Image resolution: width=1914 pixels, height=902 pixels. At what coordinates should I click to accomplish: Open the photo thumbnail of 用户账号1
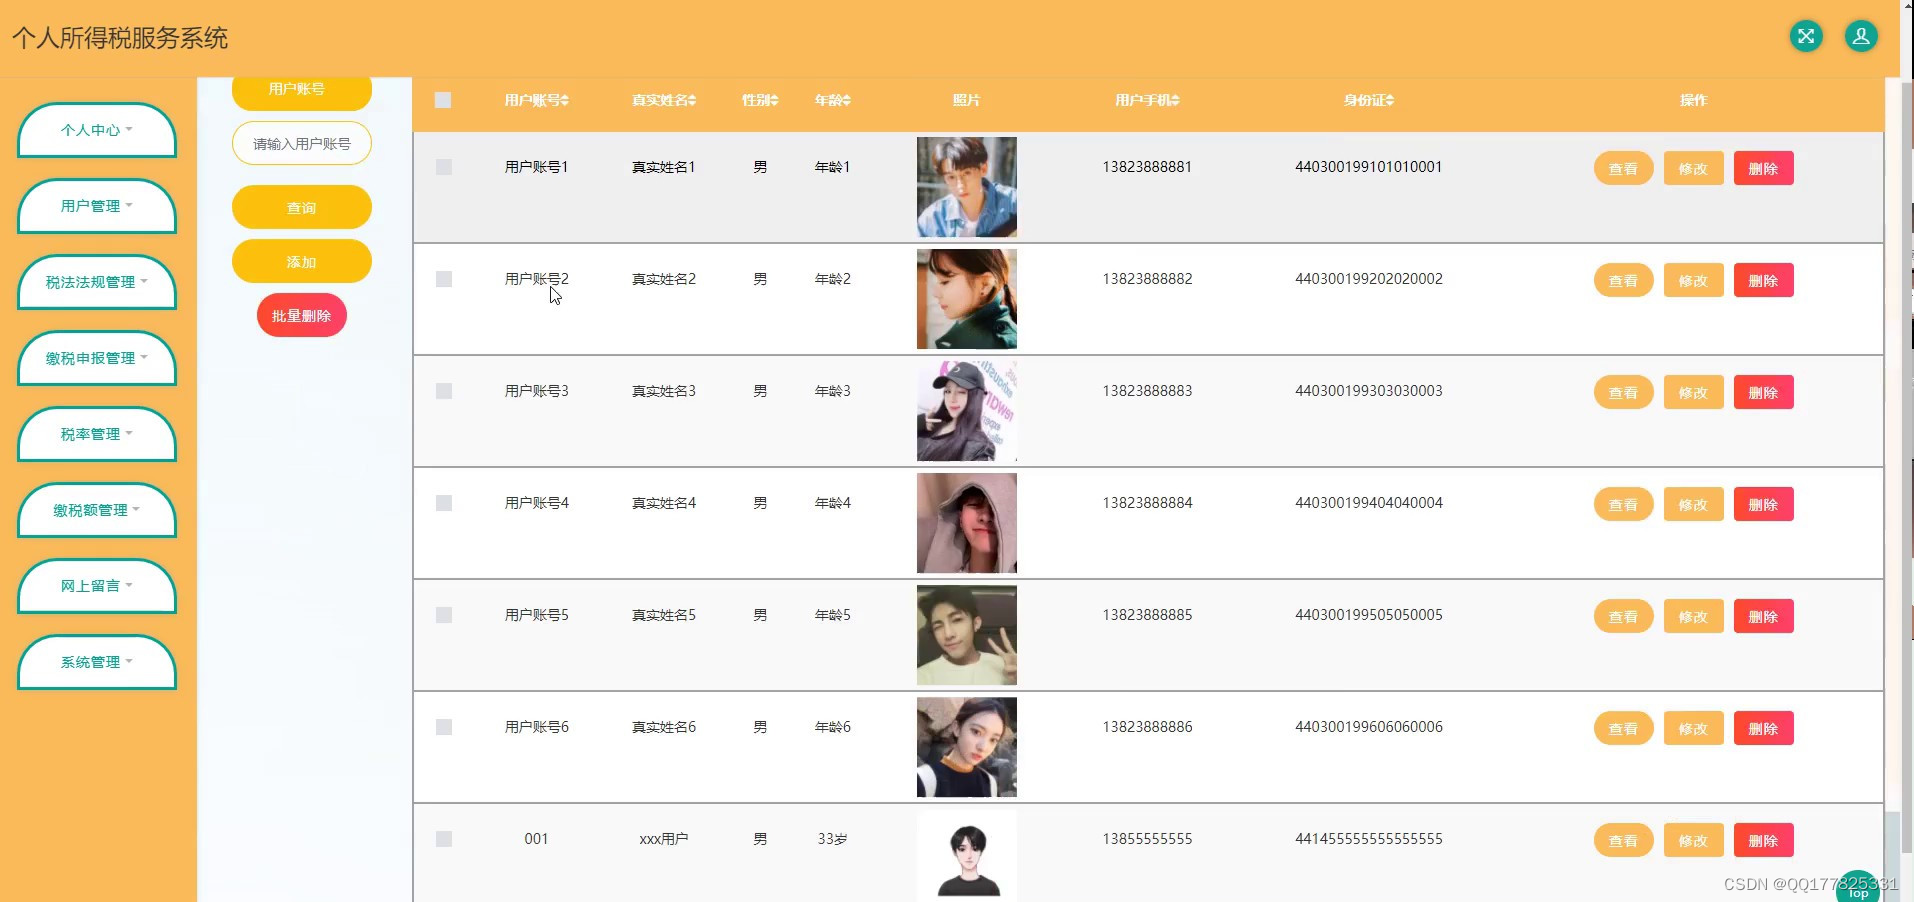click(967, 187)
